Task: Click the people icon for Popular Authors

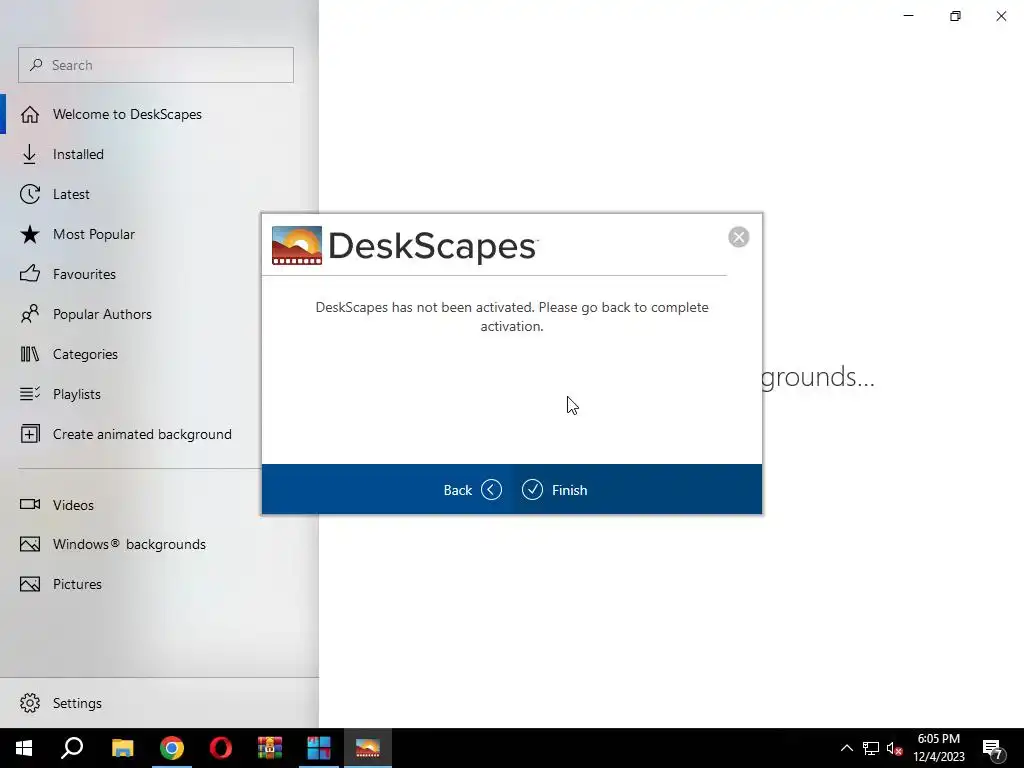Action: [x=29, y=314]
